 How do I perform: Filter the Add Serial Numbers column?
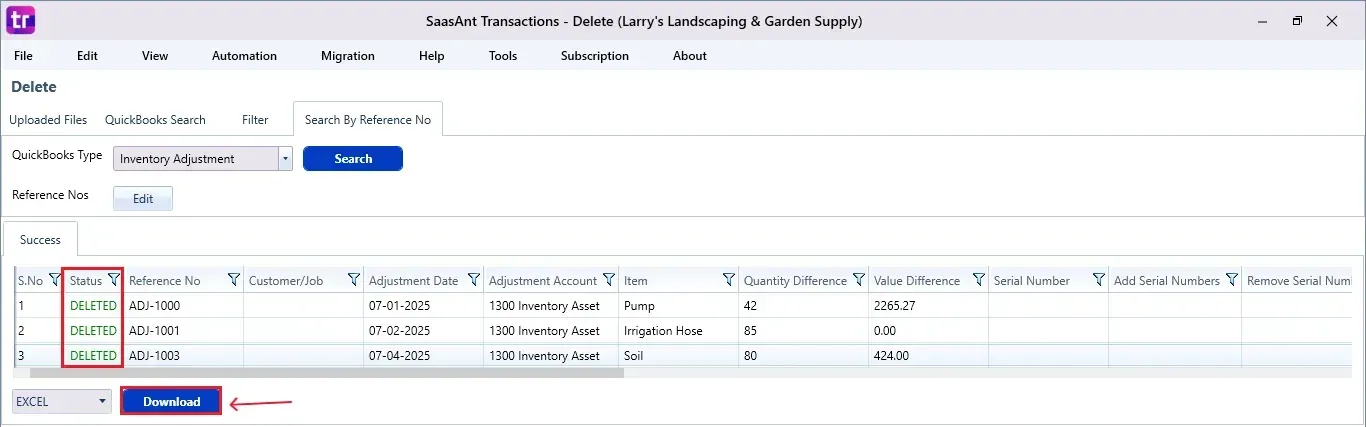1232,281
